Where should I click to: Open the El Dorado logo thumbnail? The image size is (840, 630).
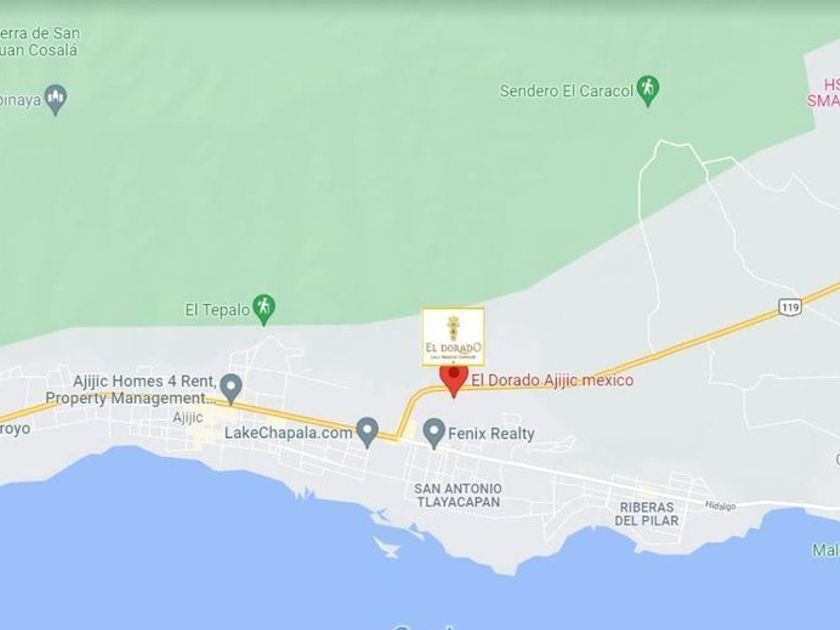point(453,336)
